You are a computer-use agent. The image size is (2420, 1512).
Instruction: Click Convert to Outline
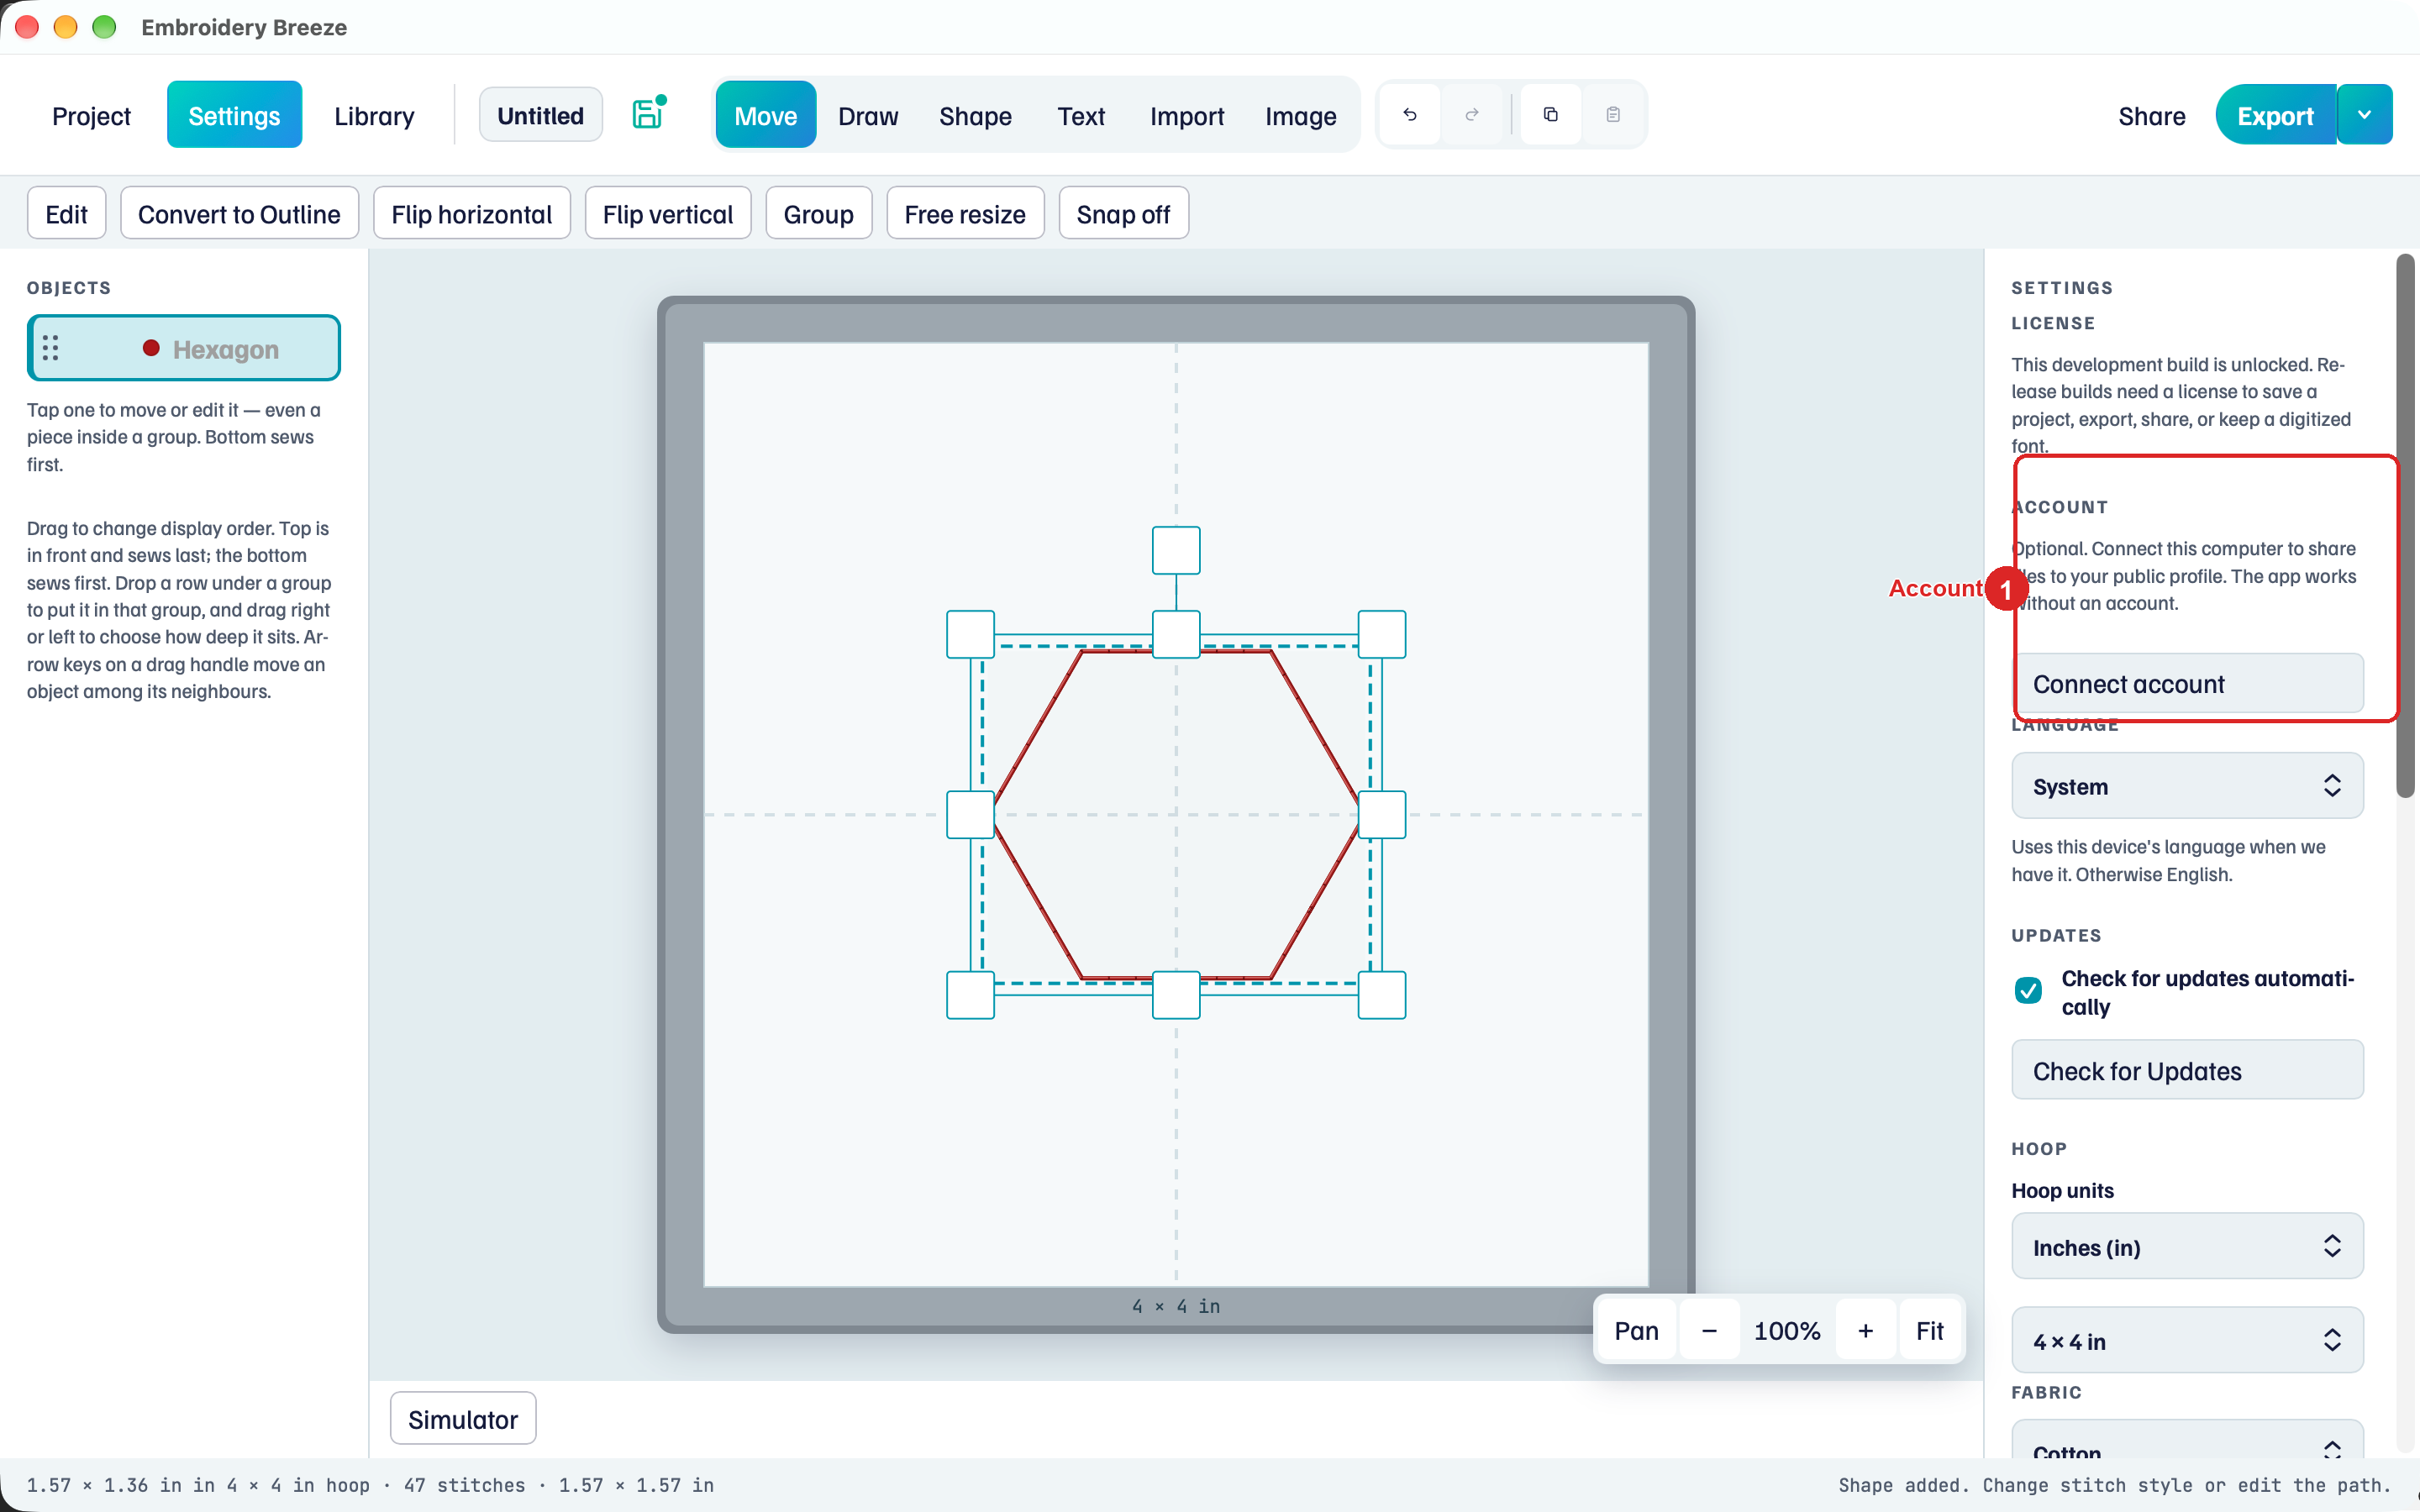(239, 213)
